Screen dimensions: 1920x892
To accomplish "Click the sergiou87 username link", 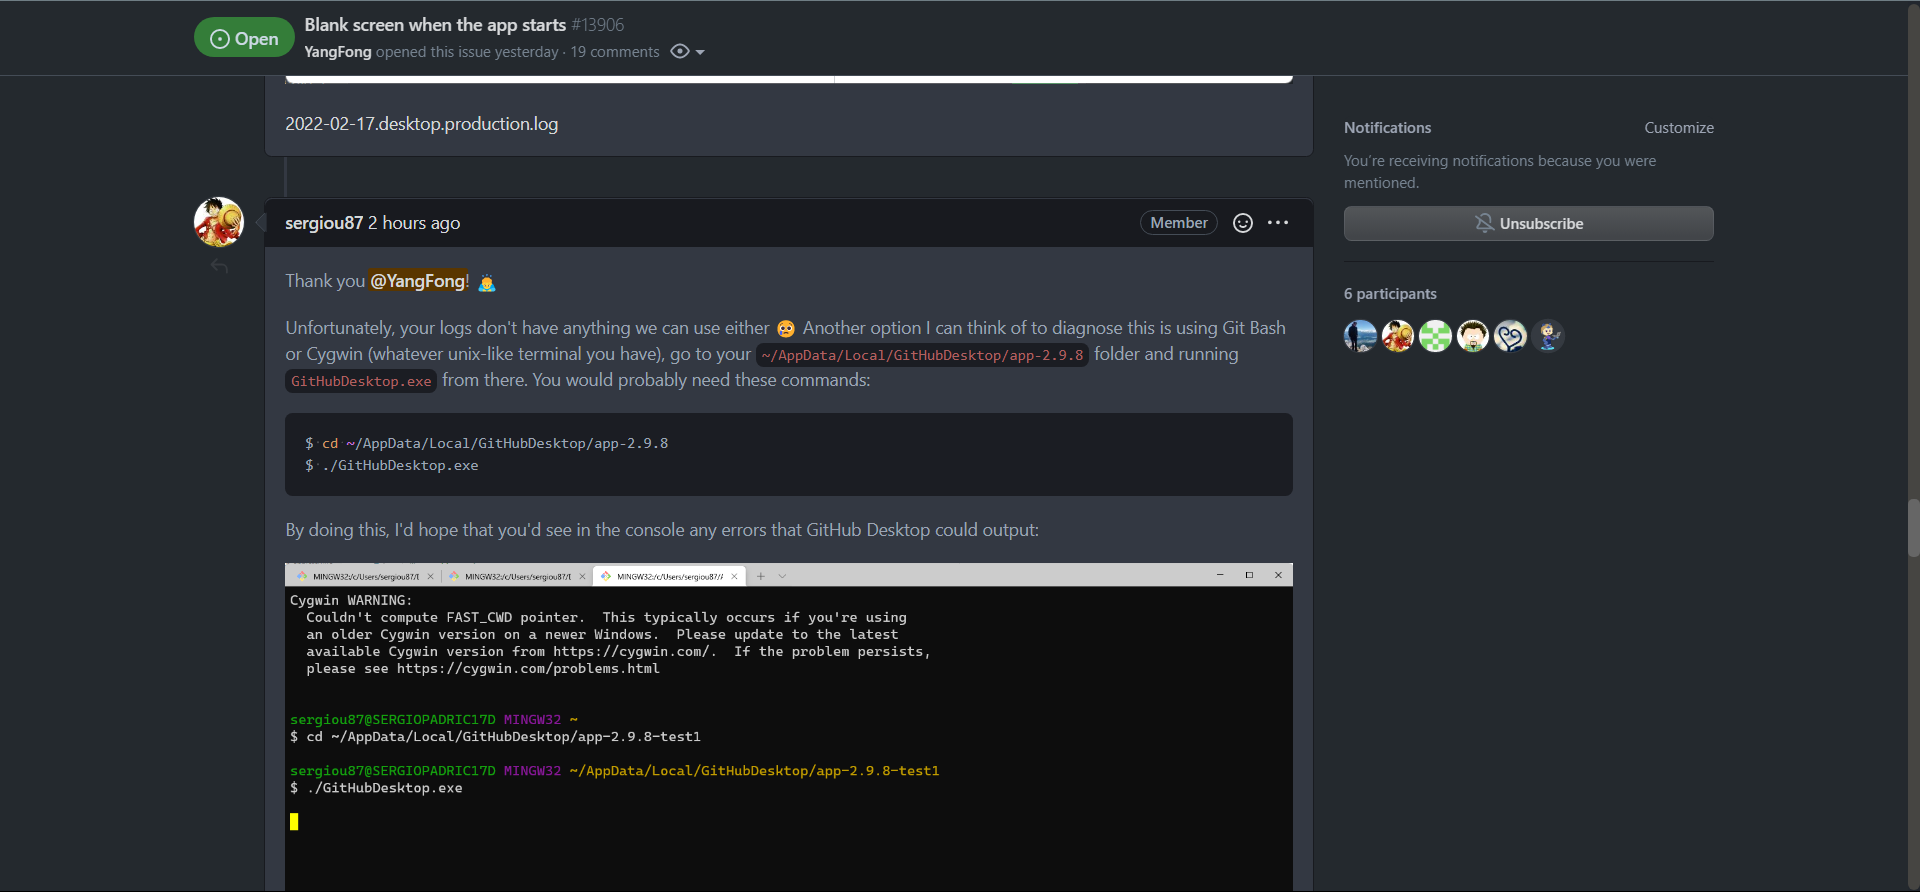I will [x=323, y=223].
